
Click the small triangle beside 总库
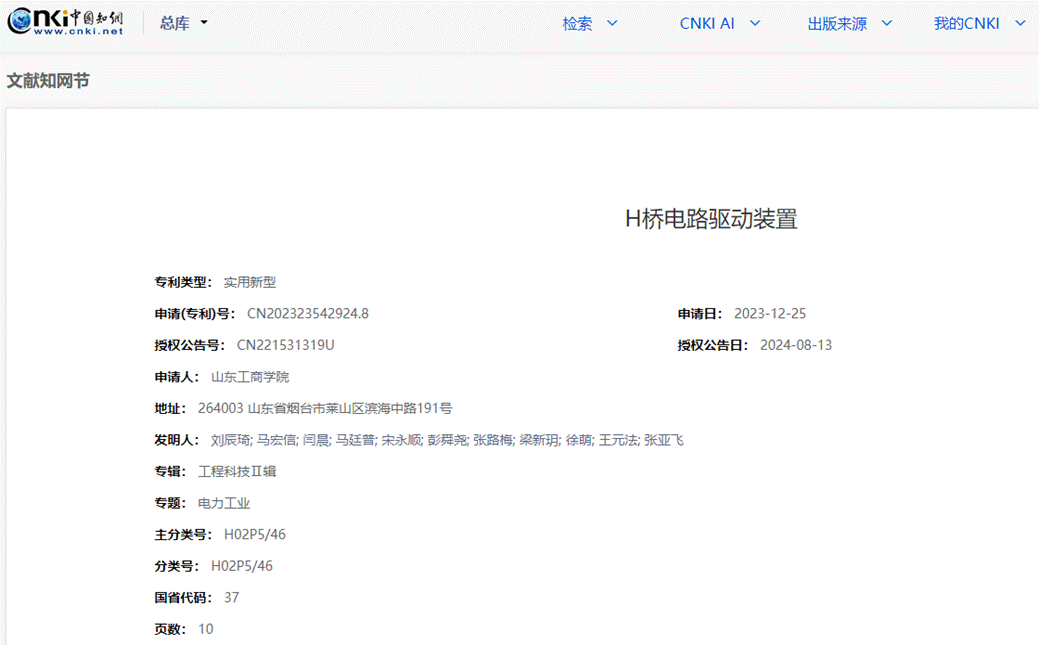click(204, 23)
